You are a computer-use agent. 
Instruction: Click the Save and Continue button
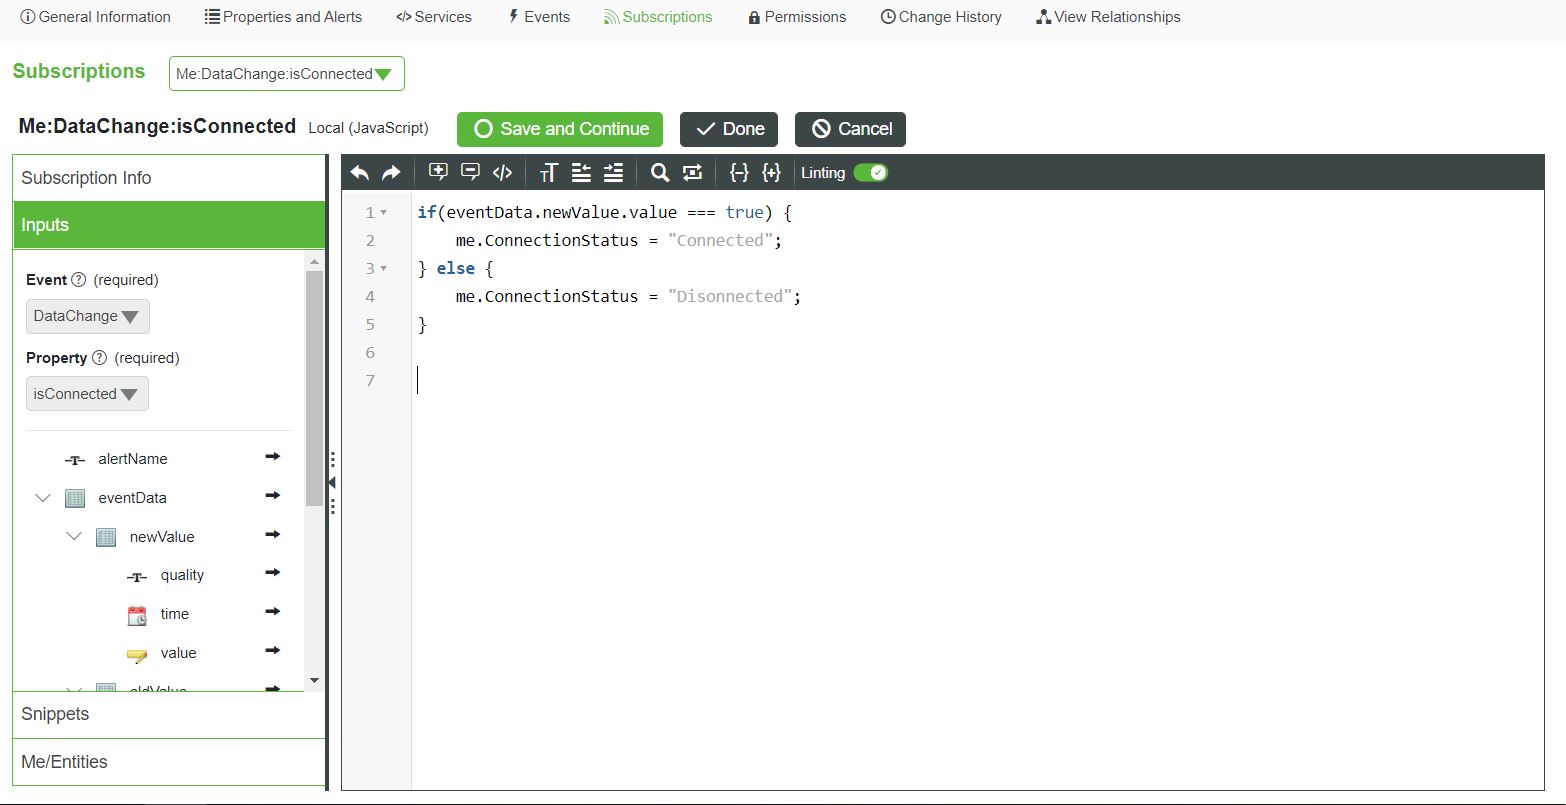pos(559,129)
